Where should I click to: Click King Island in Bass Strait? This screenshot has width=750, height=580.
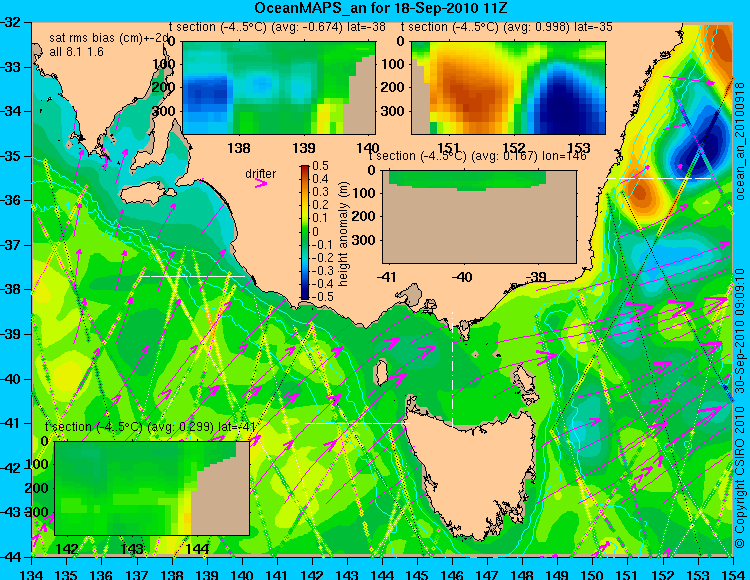(381, 372)
